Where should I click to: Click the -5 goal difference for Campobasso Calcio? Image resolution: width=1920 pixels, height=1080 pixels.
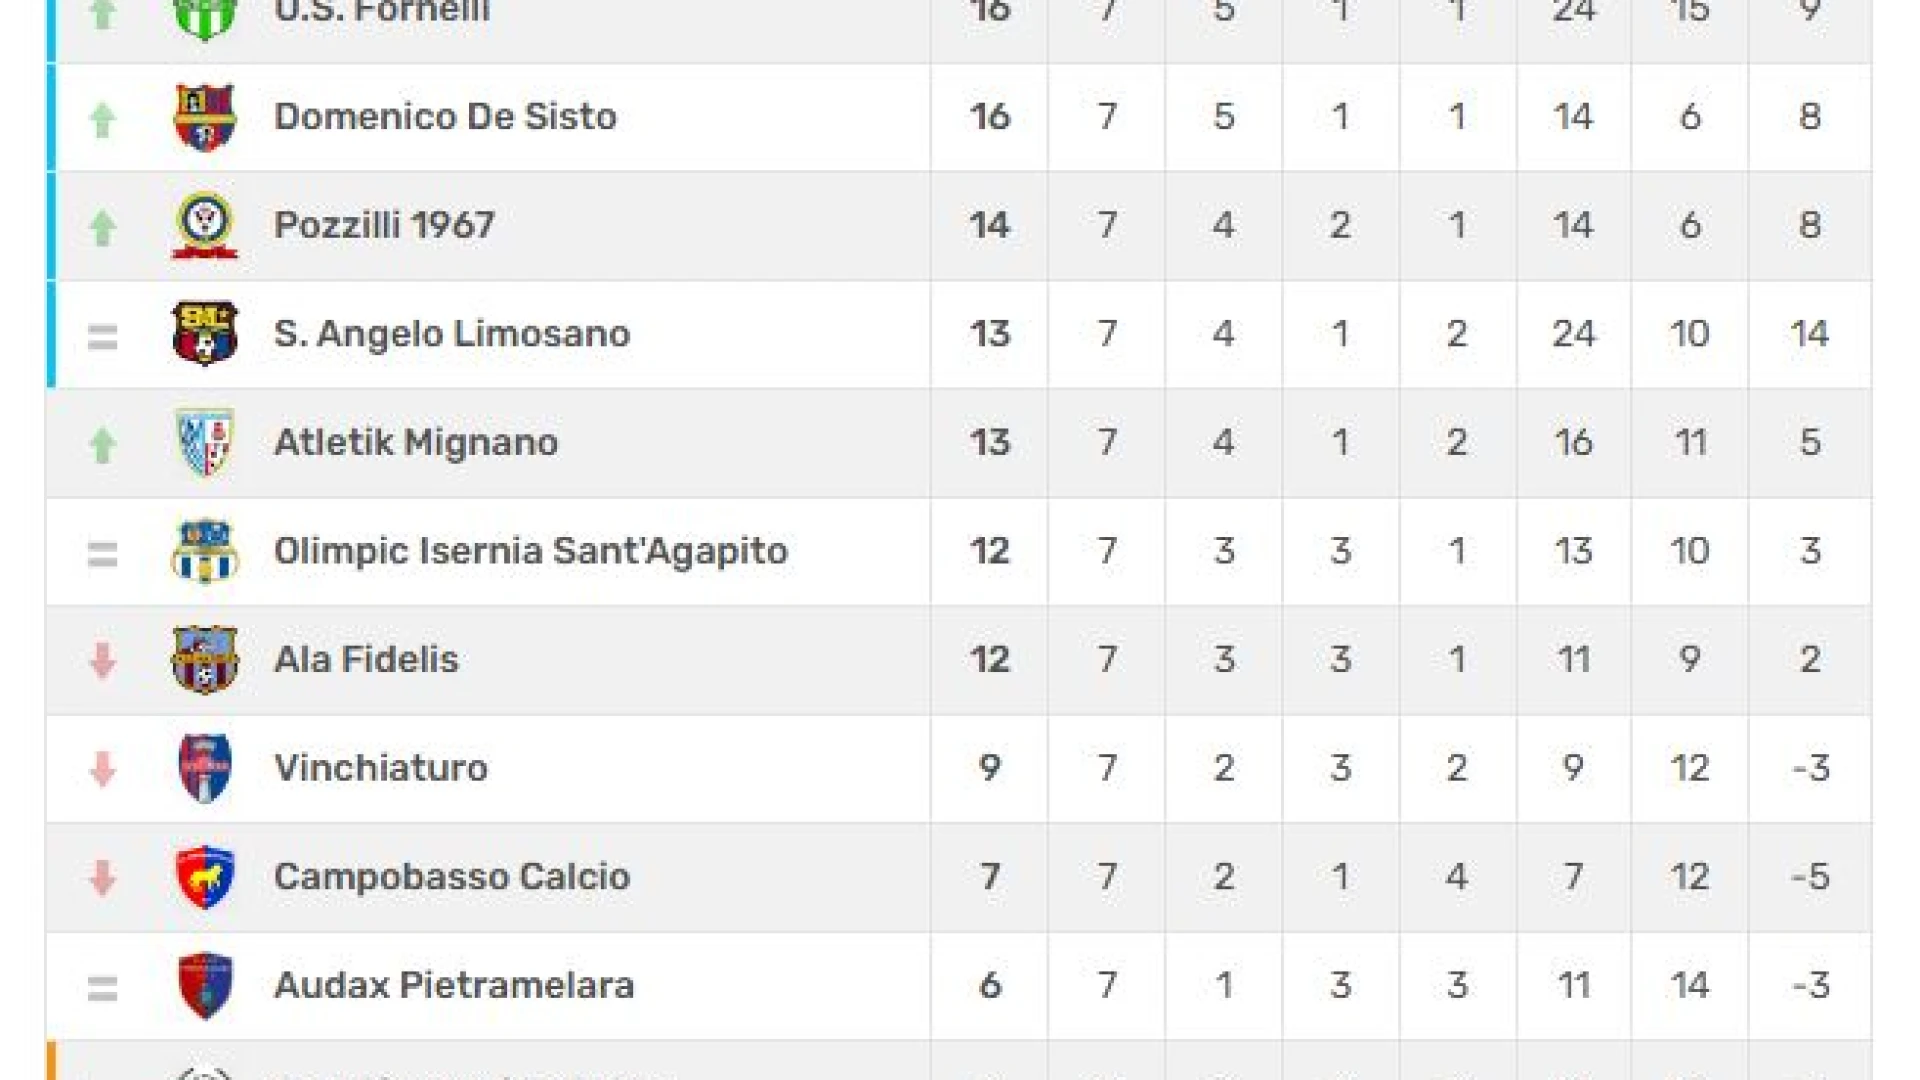click(x=1810, y=877)
